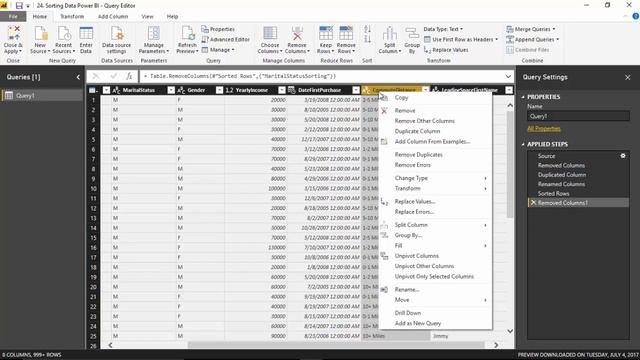
Task: Click the horizontal scrollbar right arrow
Action: (496, 345)
